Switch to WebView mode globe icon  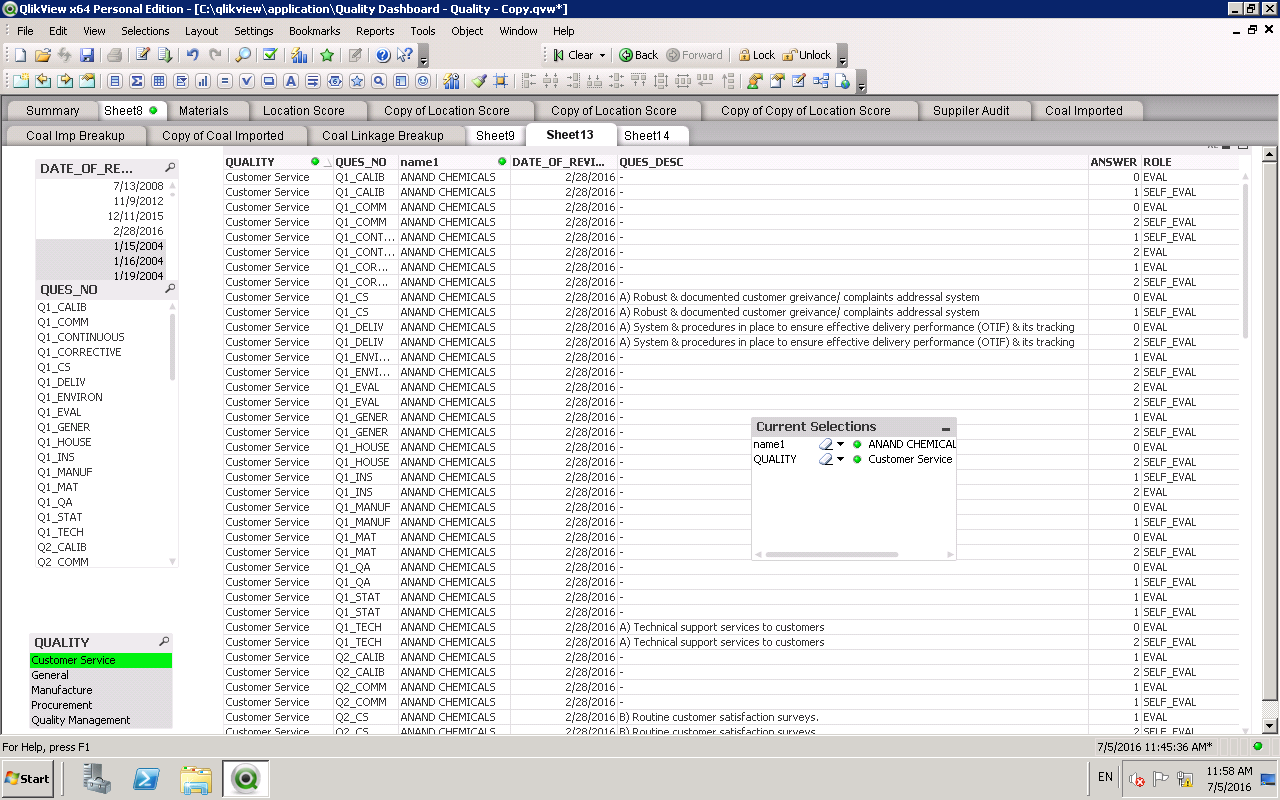tap(841, 81)
